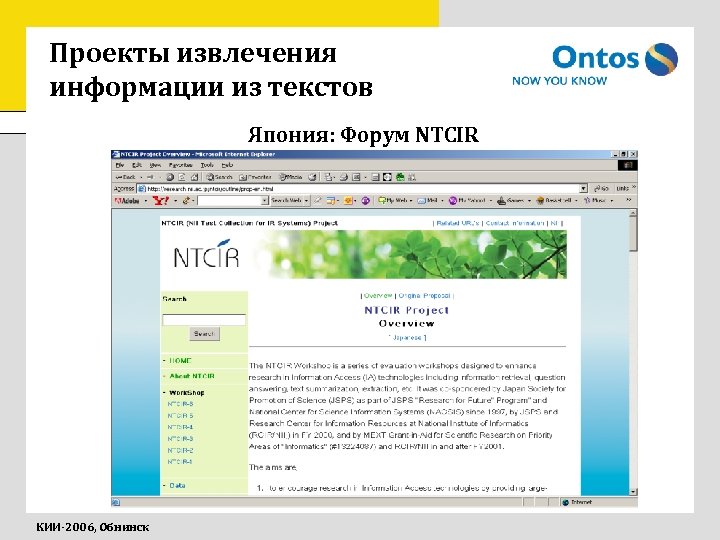Viewport: 720px width, 540px height.
Task: Click the Back arrow in the Explorer toolbar
Action: click(125, 177)
